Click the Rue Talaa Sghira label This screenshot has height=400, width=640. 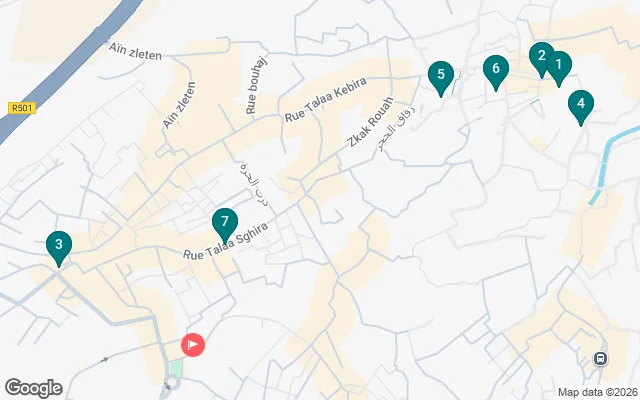click(225, 241)
